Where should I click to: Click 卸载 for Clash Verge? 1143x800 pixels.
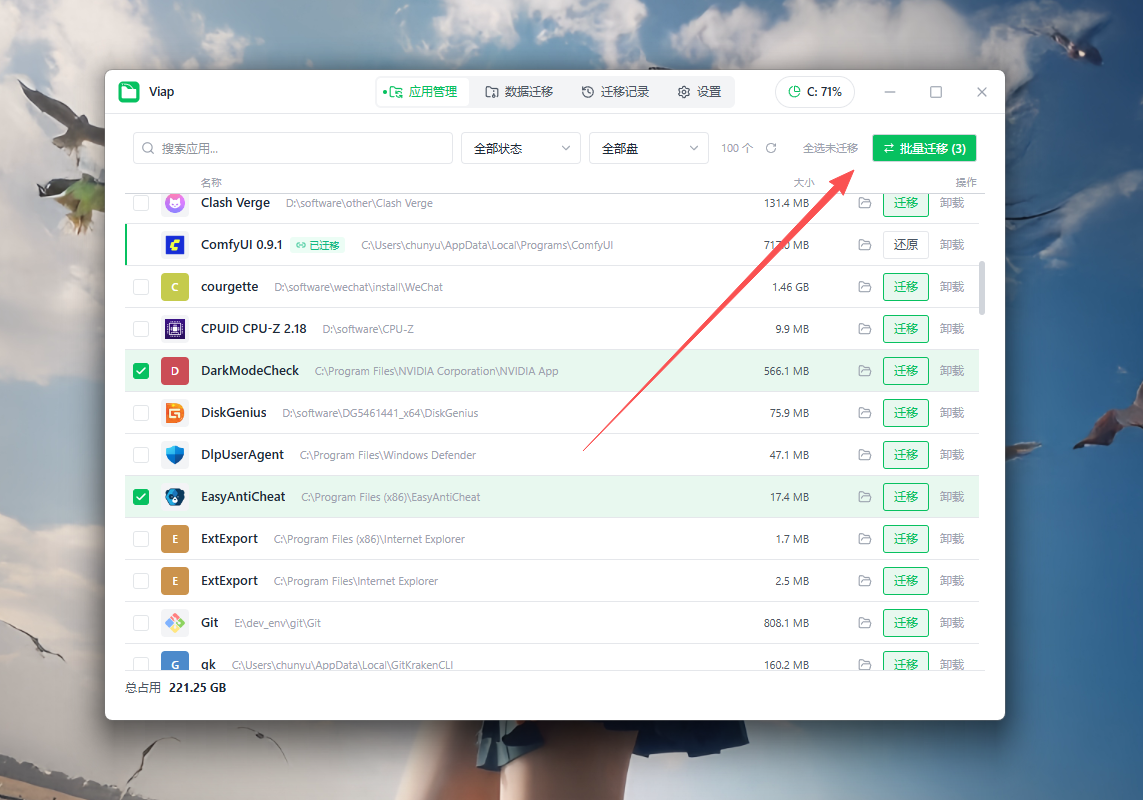point(951,203)
